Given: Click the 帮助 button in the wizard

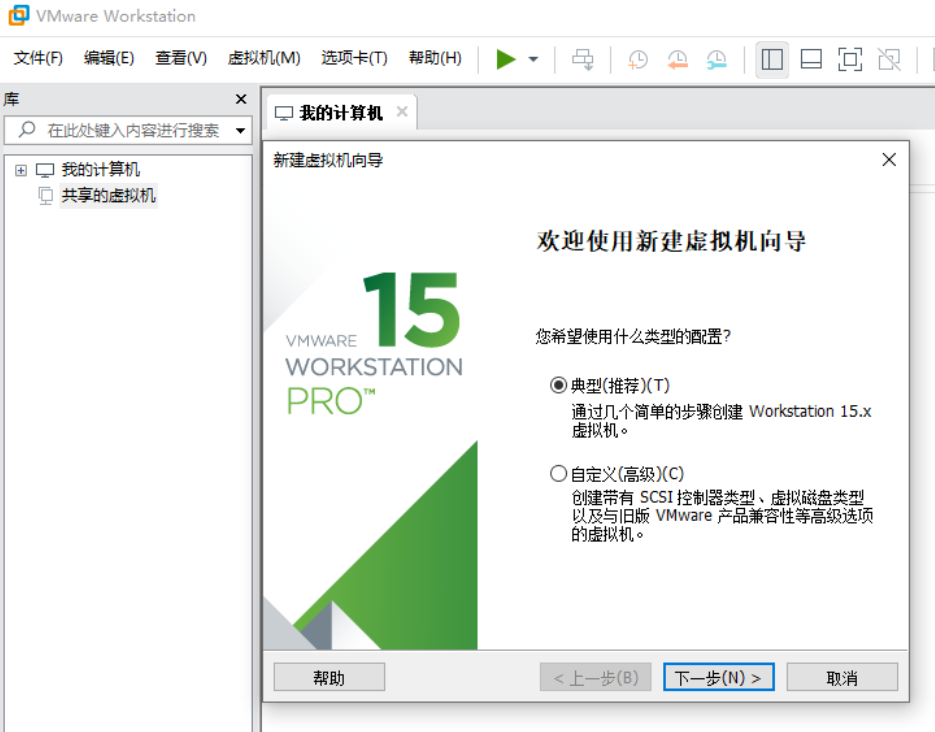Looking at the screenshot, I should point(329,676).
